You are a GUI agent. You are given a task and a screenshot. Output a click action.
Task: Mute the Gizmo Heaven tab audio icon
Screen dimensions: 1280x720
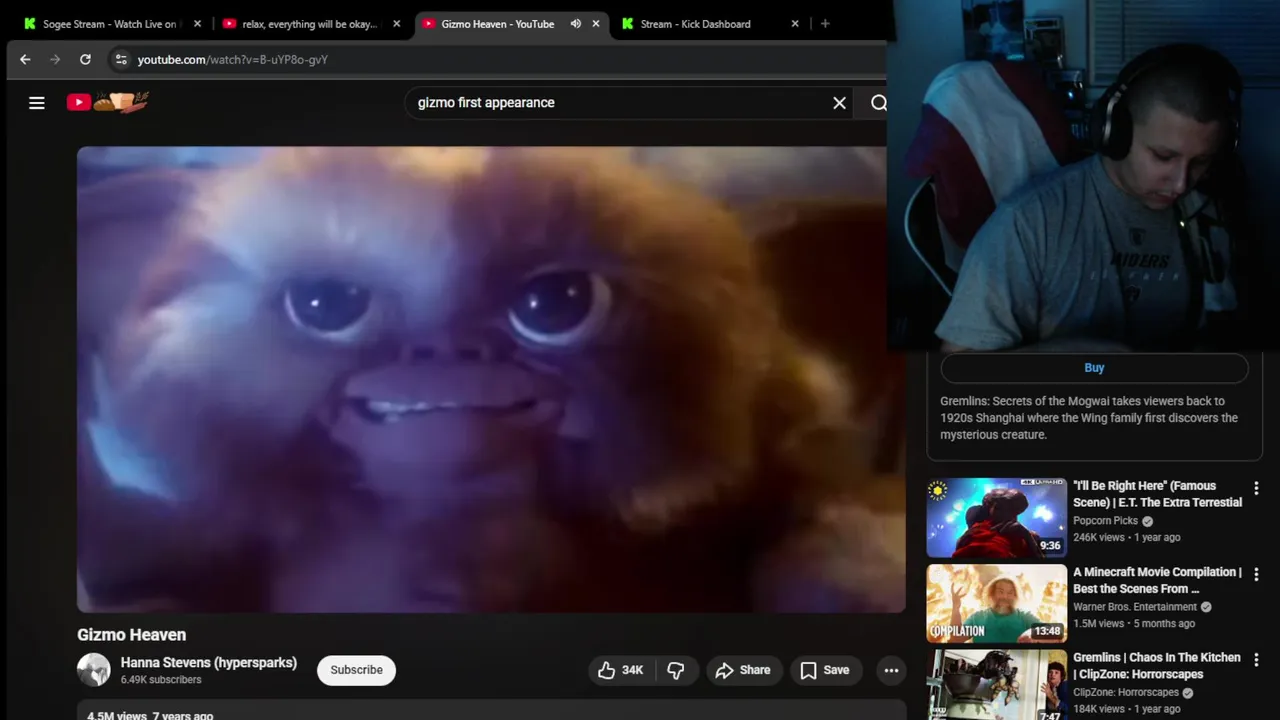(576, 24)
